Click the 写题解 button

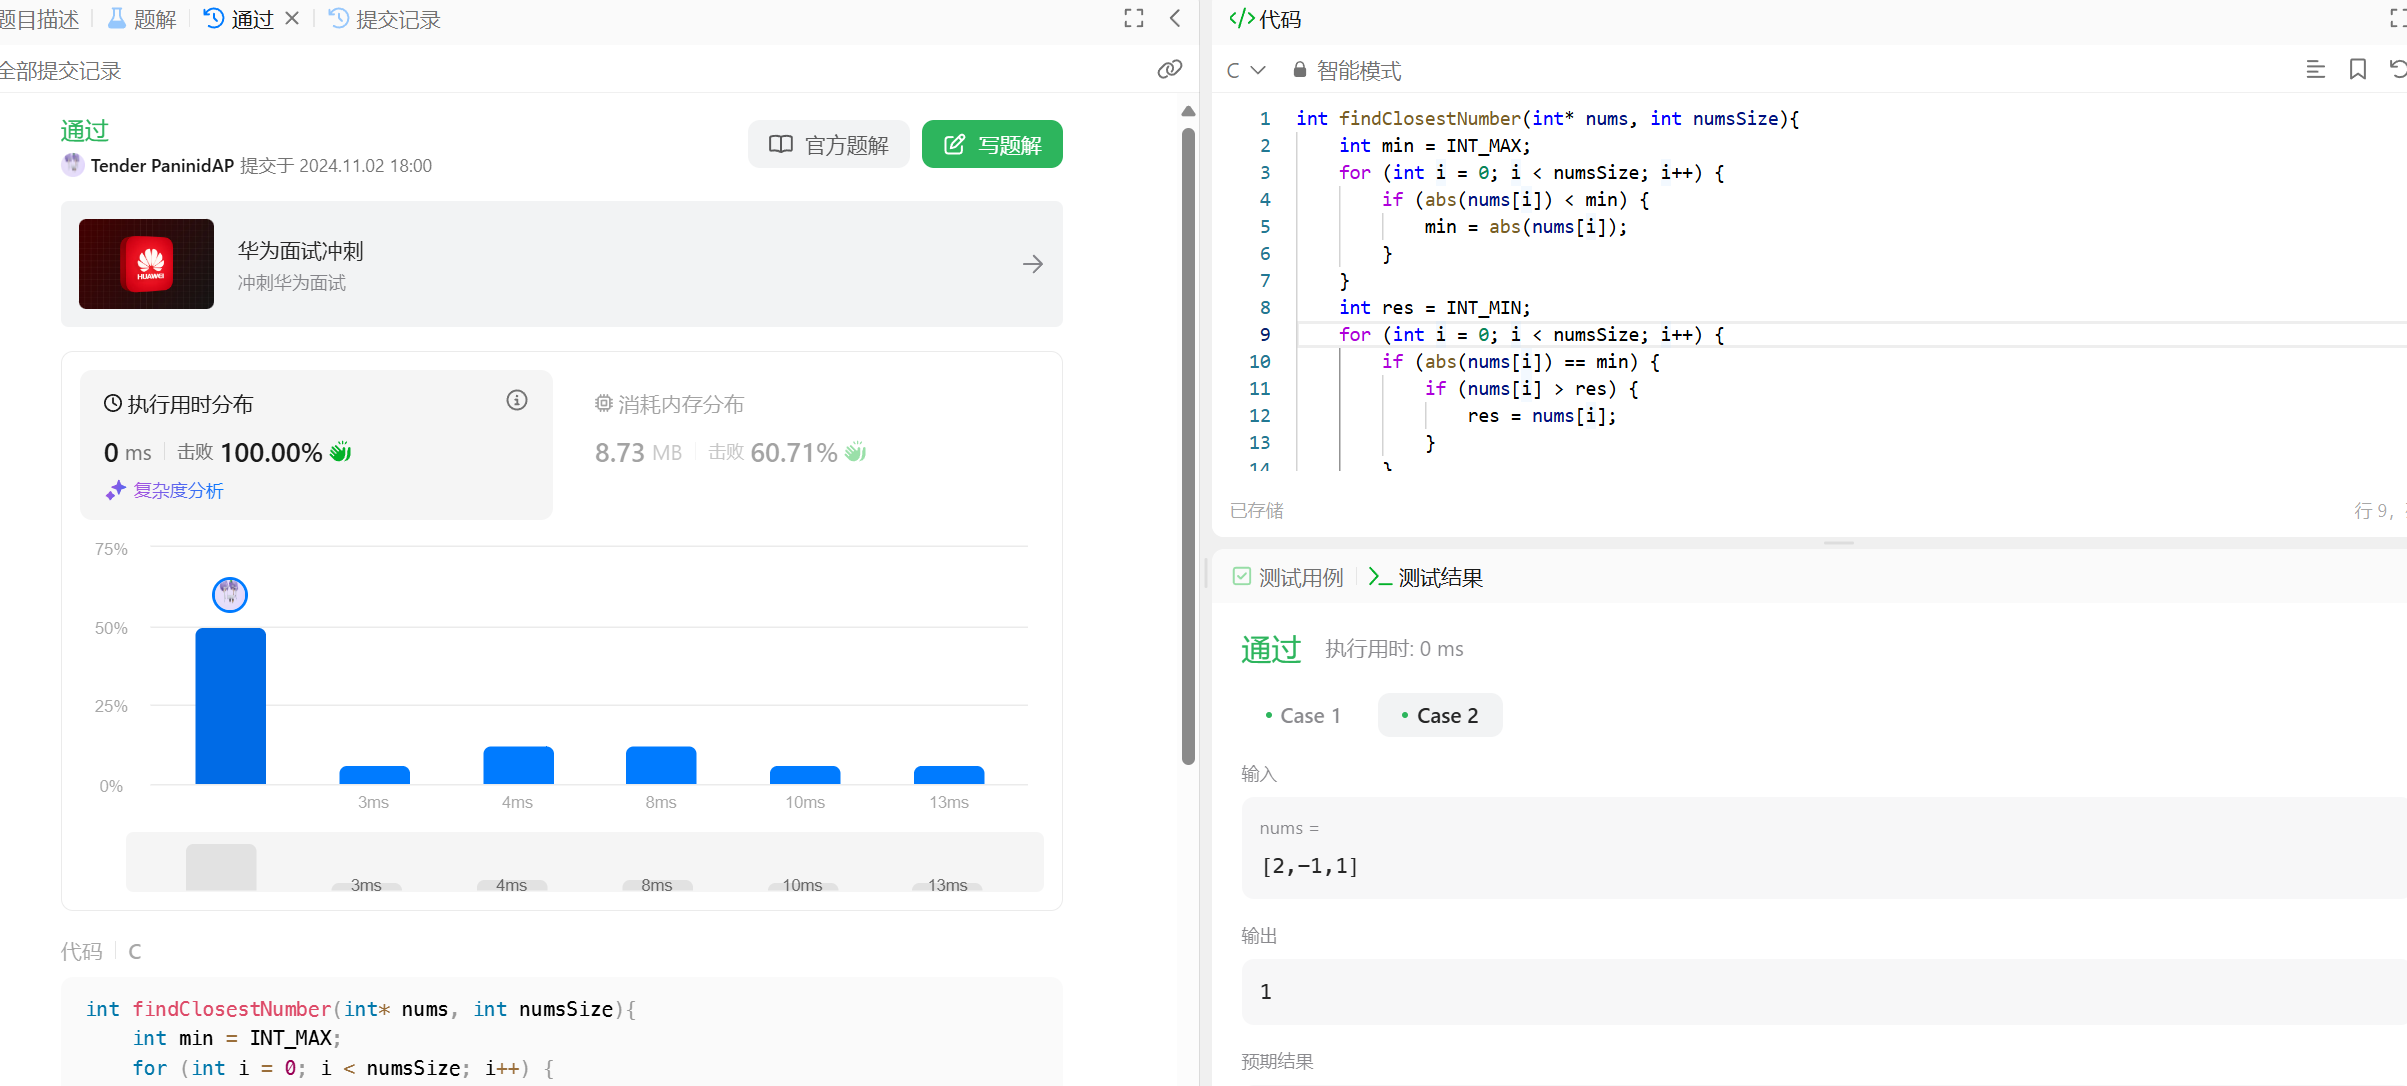click(x=992, y=145)
